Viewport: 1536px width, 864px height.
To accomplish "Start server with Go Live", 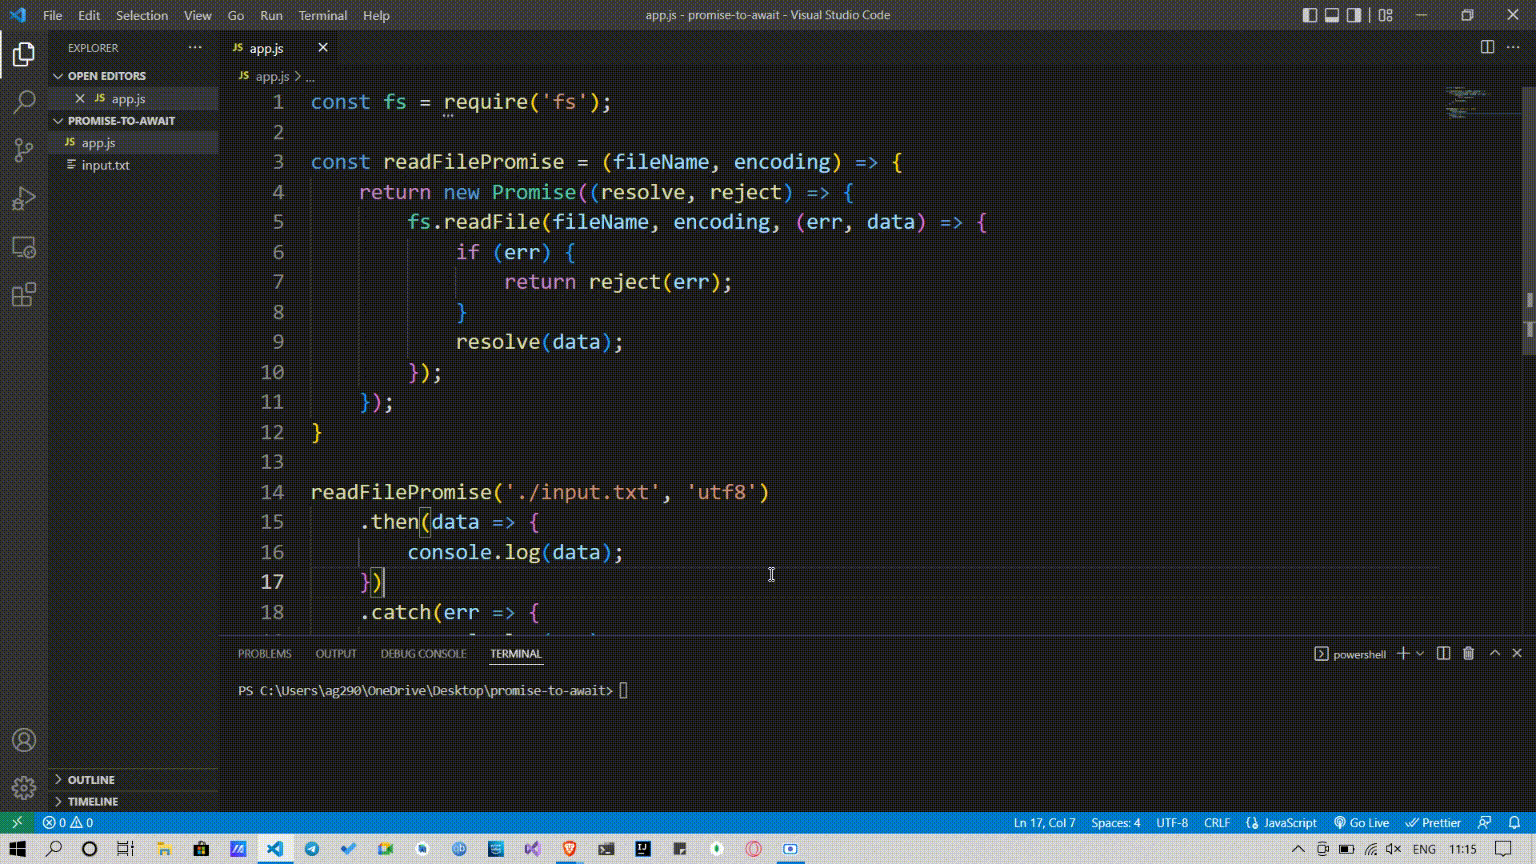I will [1361, 822].
